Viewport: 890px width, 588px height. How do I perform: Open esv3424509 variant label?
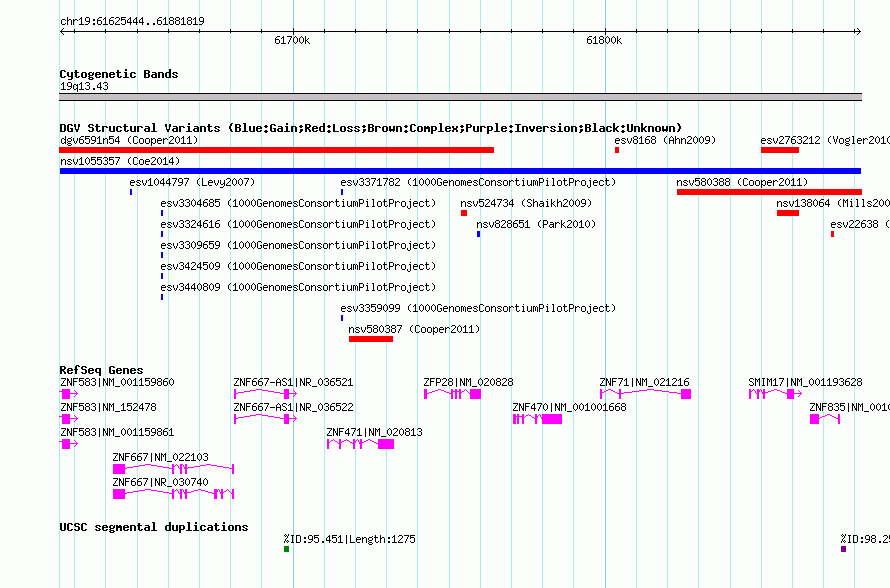pos(298,266)
